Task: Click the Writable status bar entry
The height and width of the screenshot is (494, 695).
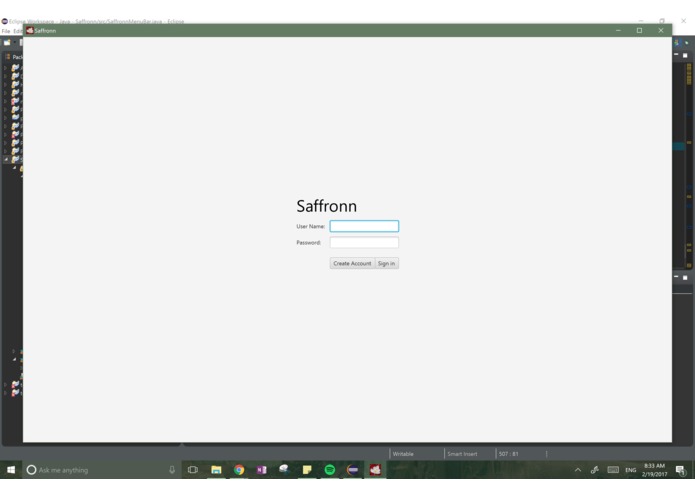Action: (403, 454)
